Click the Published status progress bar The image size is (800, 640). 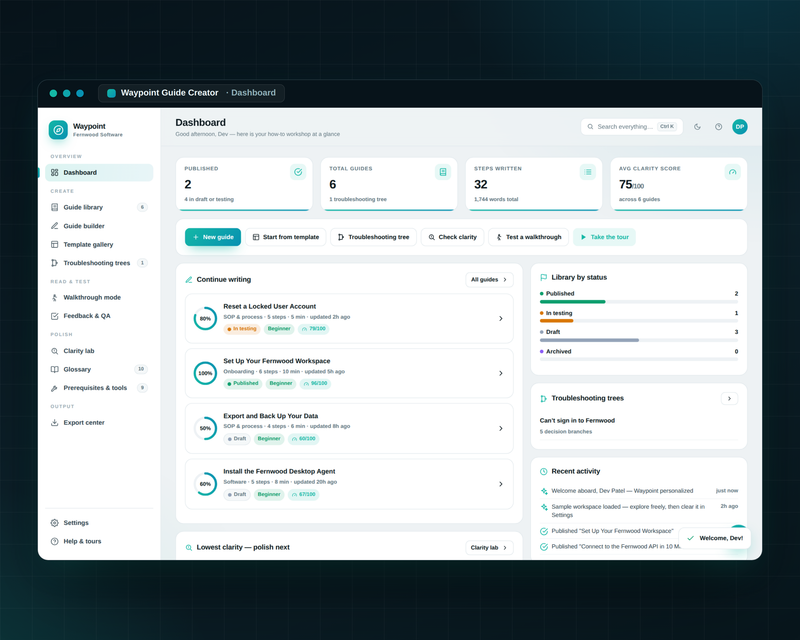coord(639,302)
